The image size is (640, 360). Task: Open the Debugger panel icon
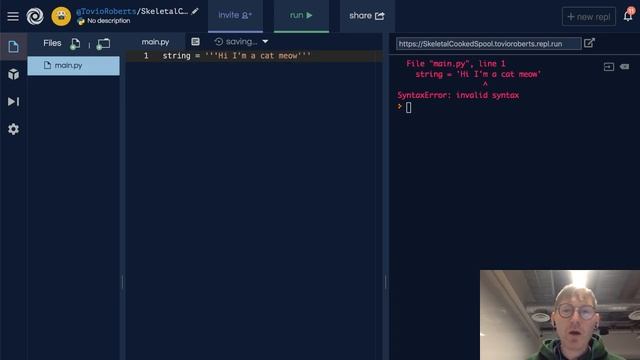(13, 101)
